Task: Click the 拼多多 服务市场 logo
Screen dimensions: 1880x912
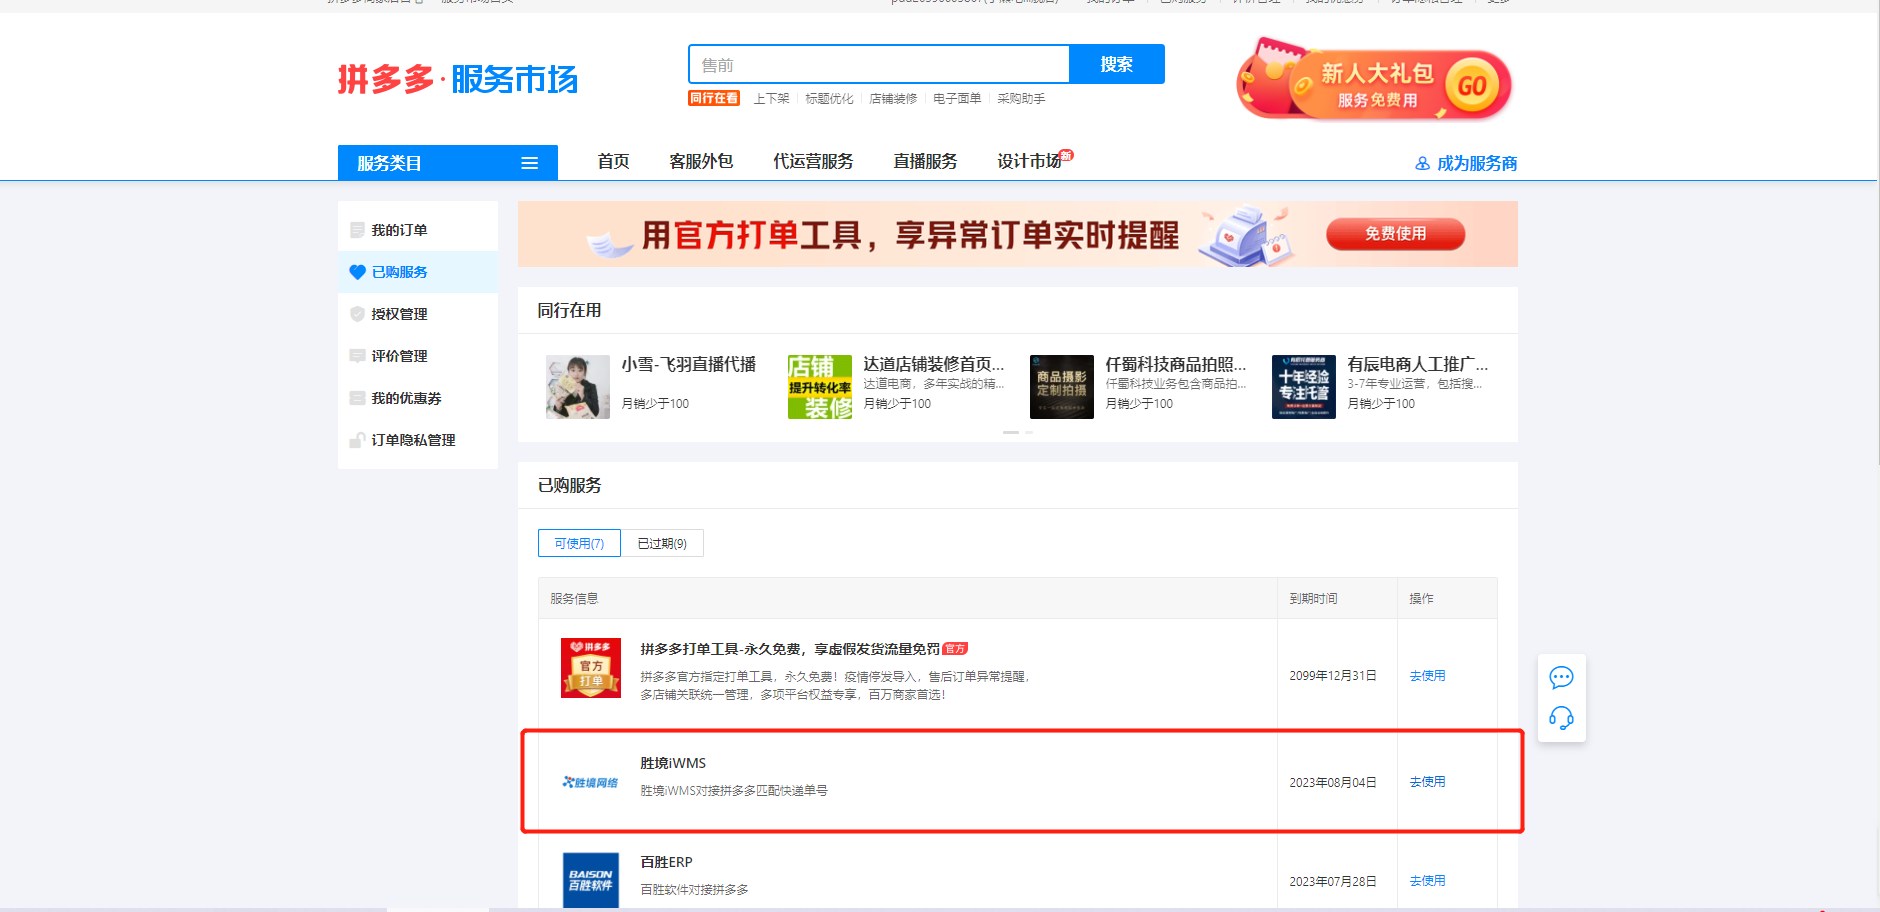Action: 458,79
